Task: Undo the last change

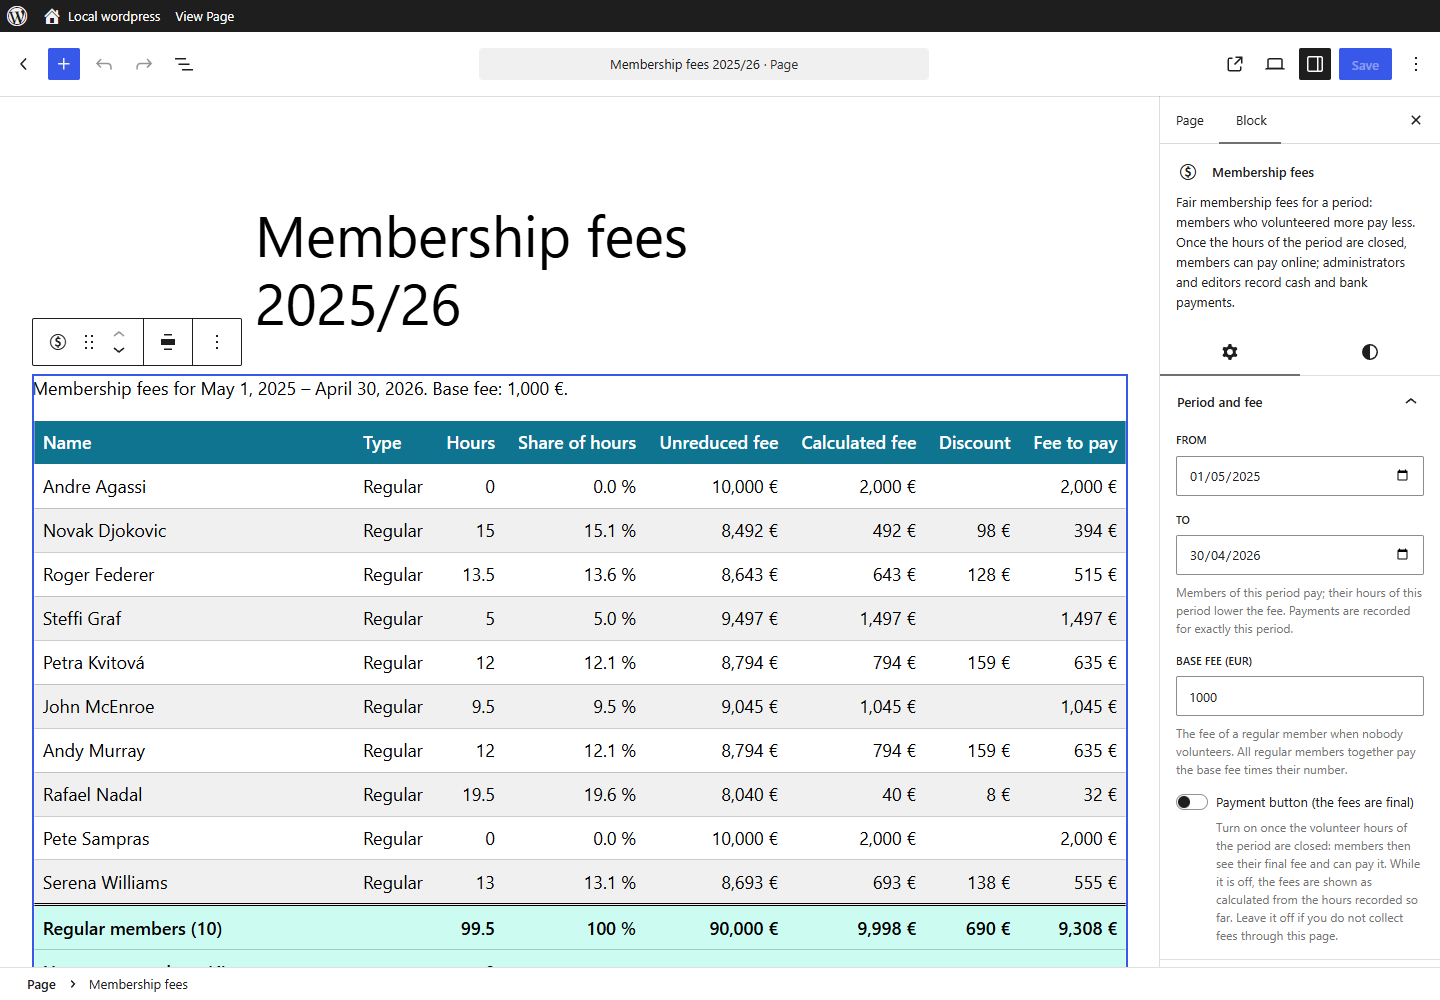Action: tap(104, 64)
